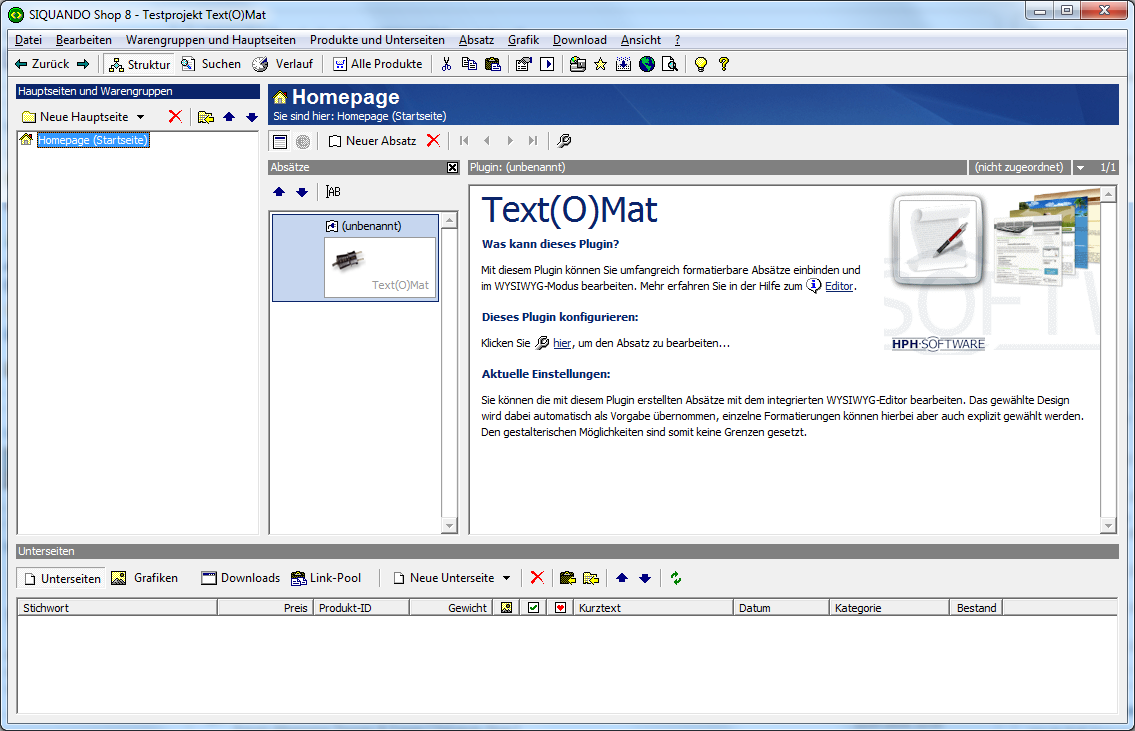Viewport: 1135px width, 731px height.
Task: Go to previous paragraph arrow
Action: pos(487,140)
